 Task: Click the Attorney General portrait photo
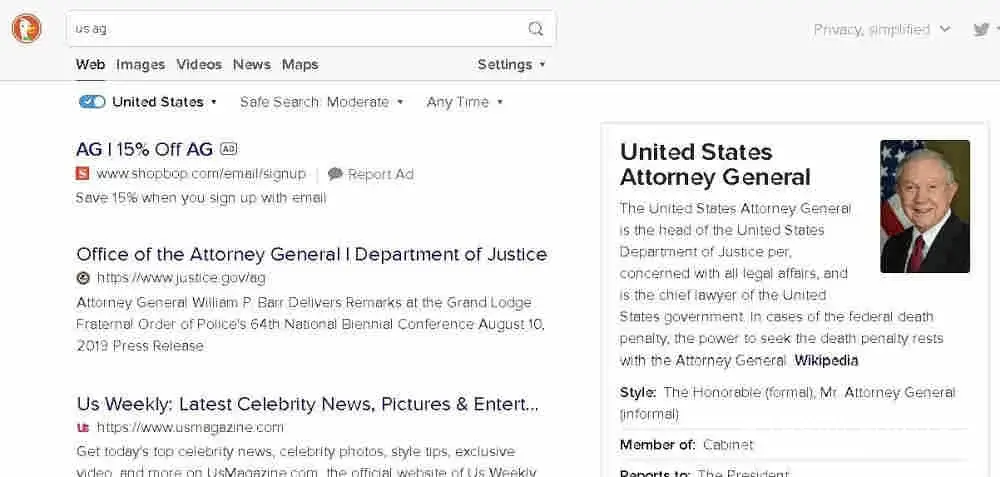[x=925, y=207]
